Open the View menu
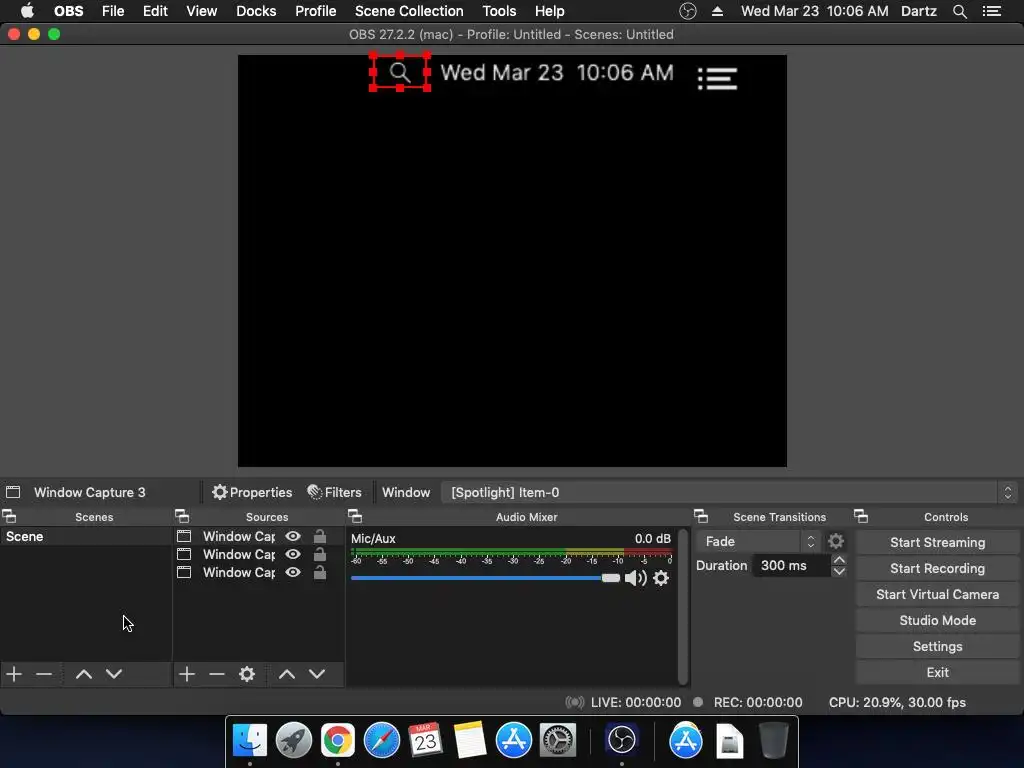The height and width of the screenshot is (768, 1024). click(201, 11)
